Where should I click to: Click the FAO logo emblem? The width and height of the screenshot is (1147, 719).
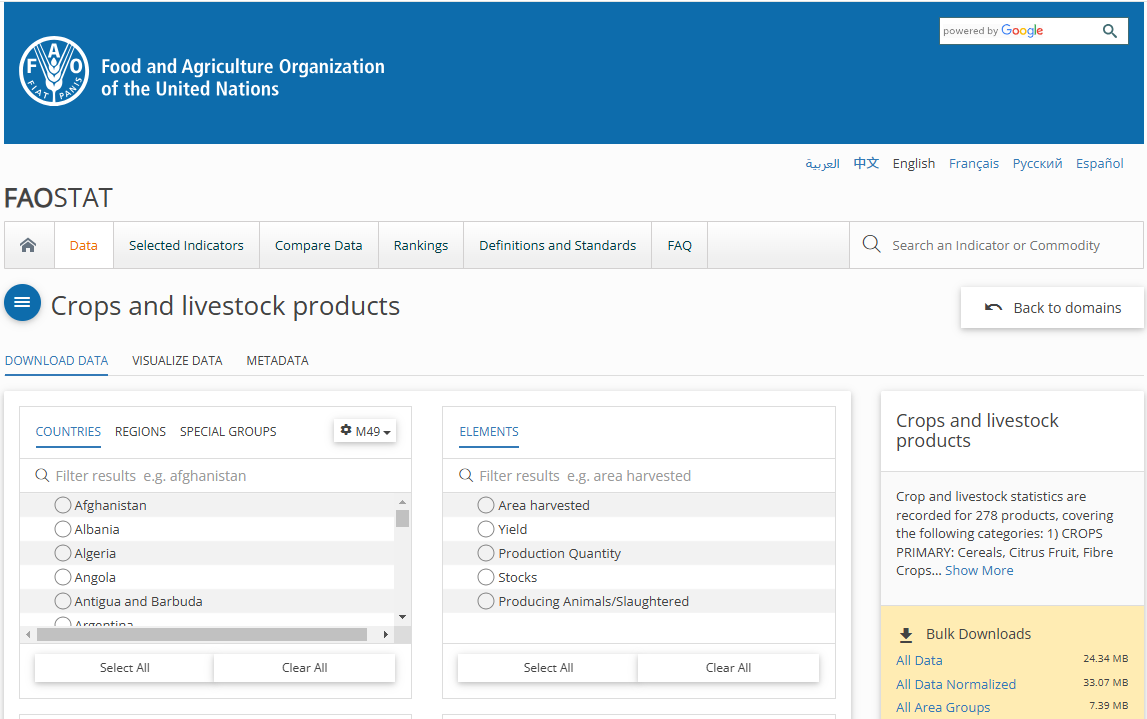54,71
